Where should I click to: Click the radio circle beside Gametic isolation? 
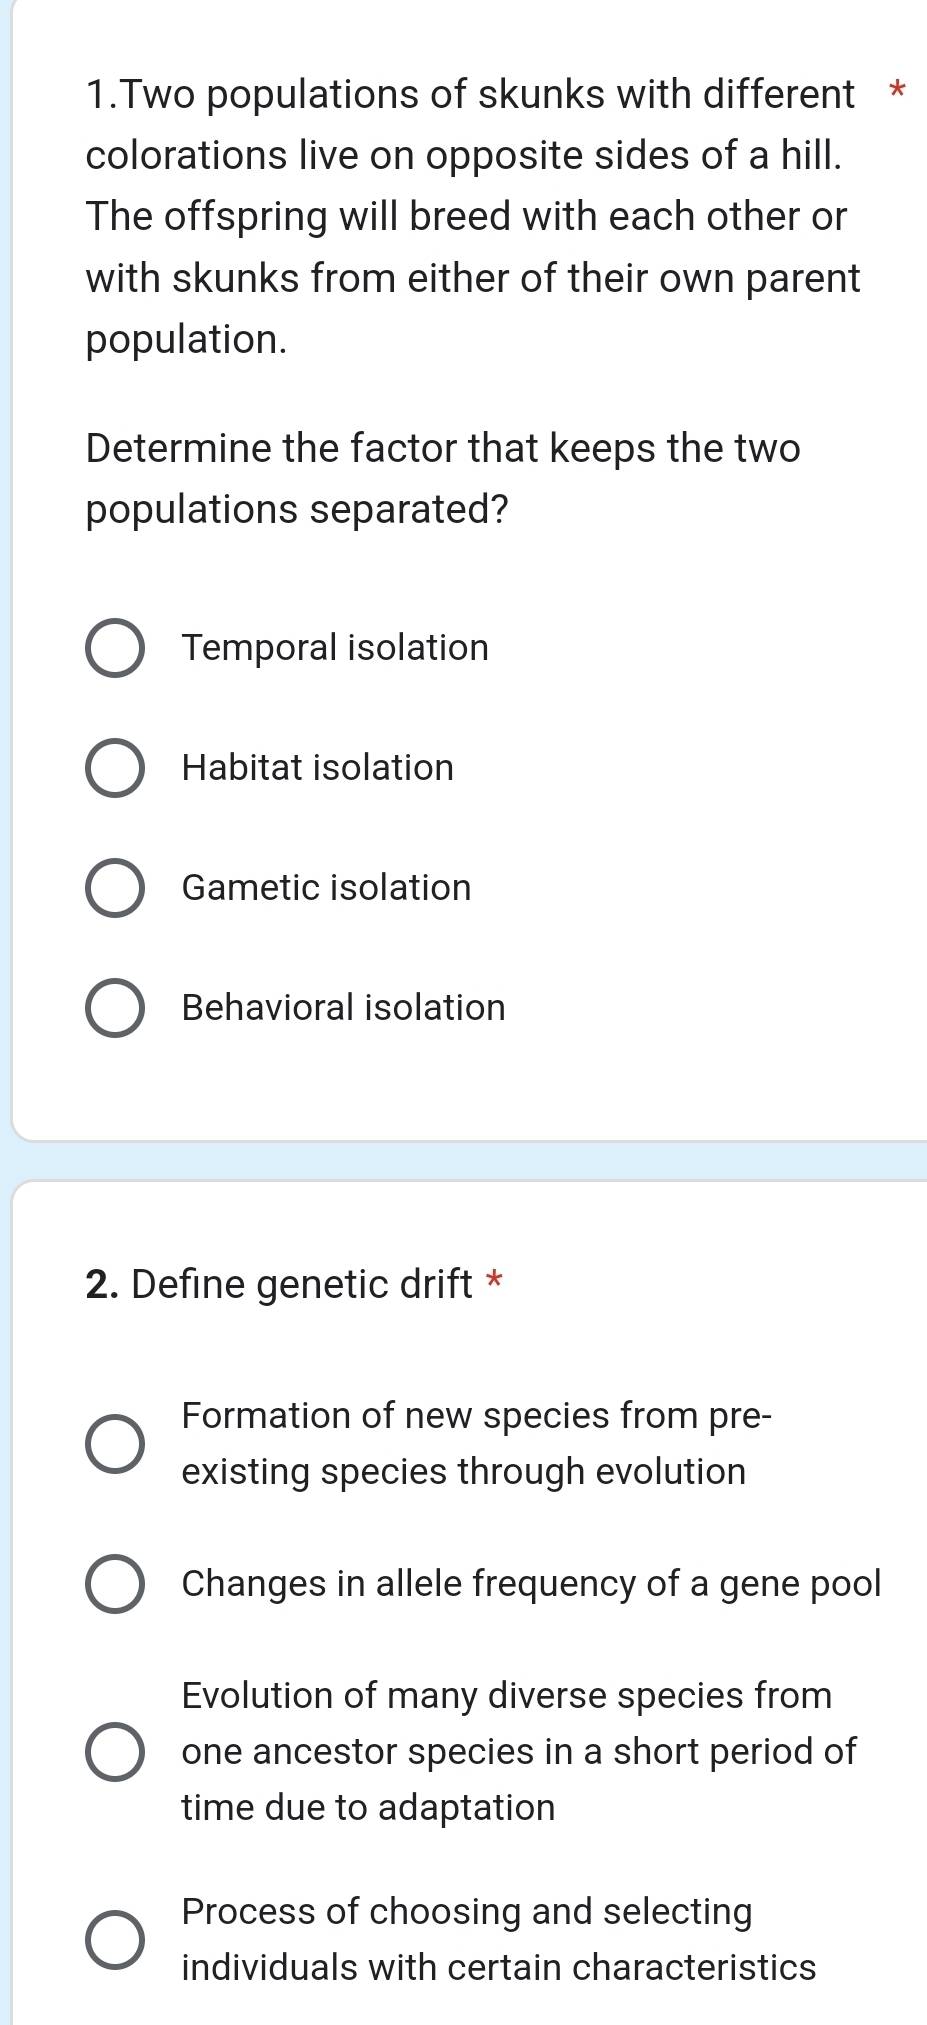117,888
